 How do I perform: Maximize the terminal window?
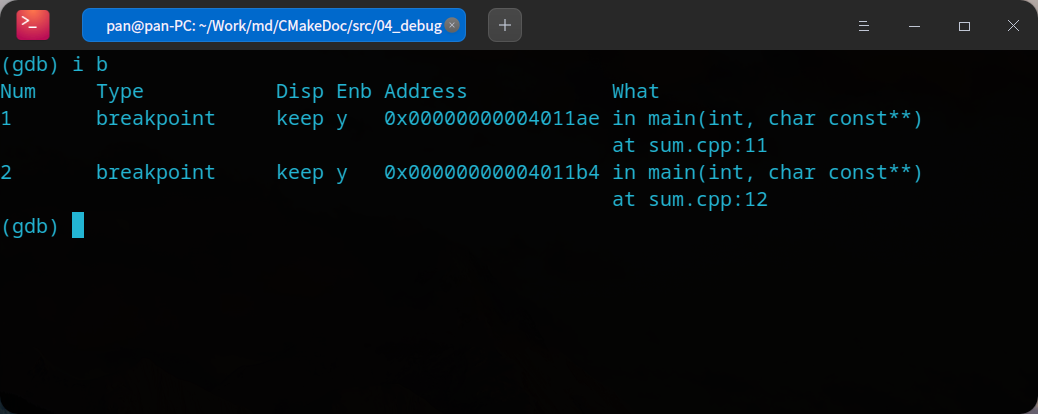click(x=965, y=26)
